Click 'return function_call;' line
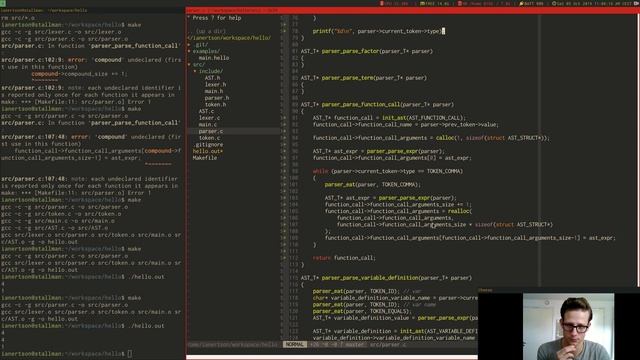This screenshot has height=360, width=640. pos(344,258)
